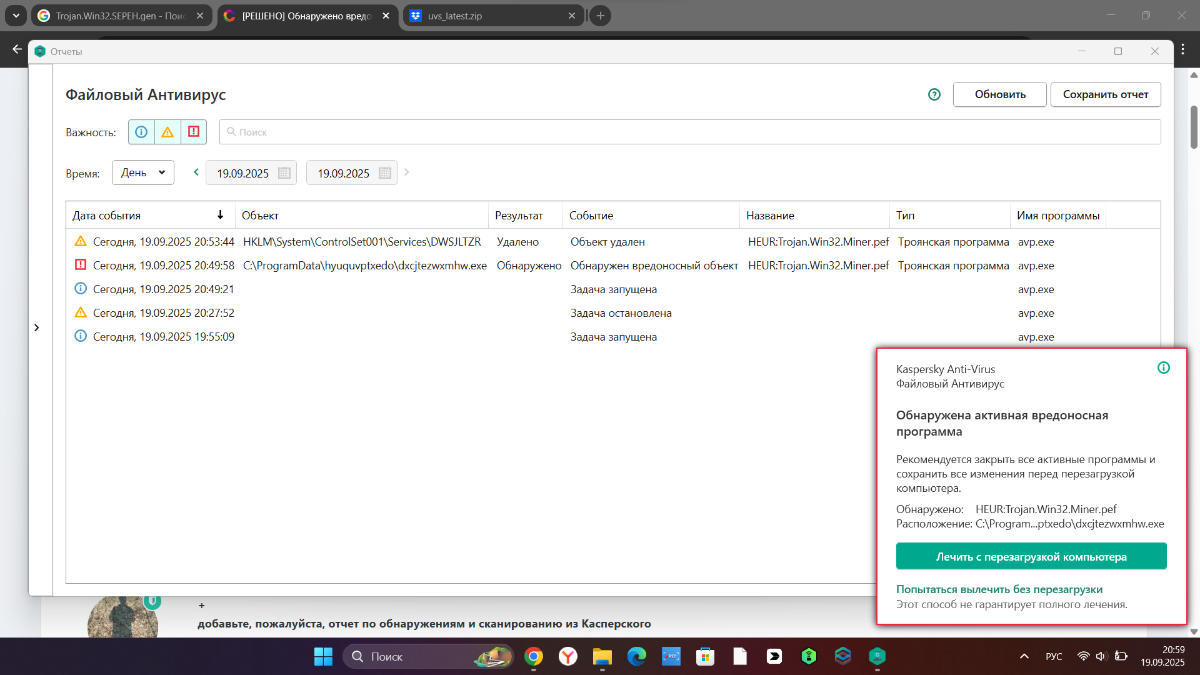The image size is (1200, 675).
Task: Toggle the critical events importance filter
Action: [x=193, y=132]
